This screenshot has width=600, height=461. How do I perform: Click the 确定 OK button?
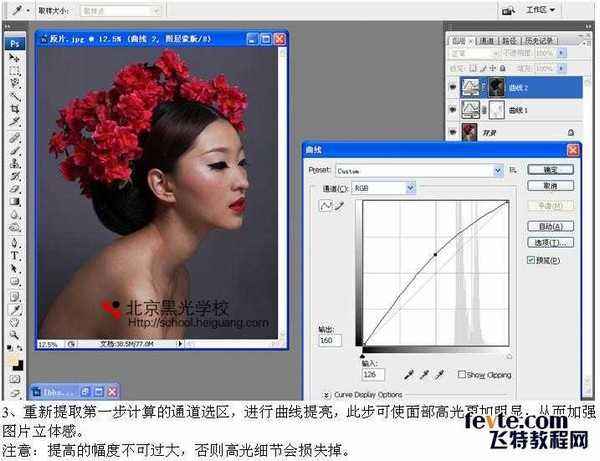pos(551,170)
